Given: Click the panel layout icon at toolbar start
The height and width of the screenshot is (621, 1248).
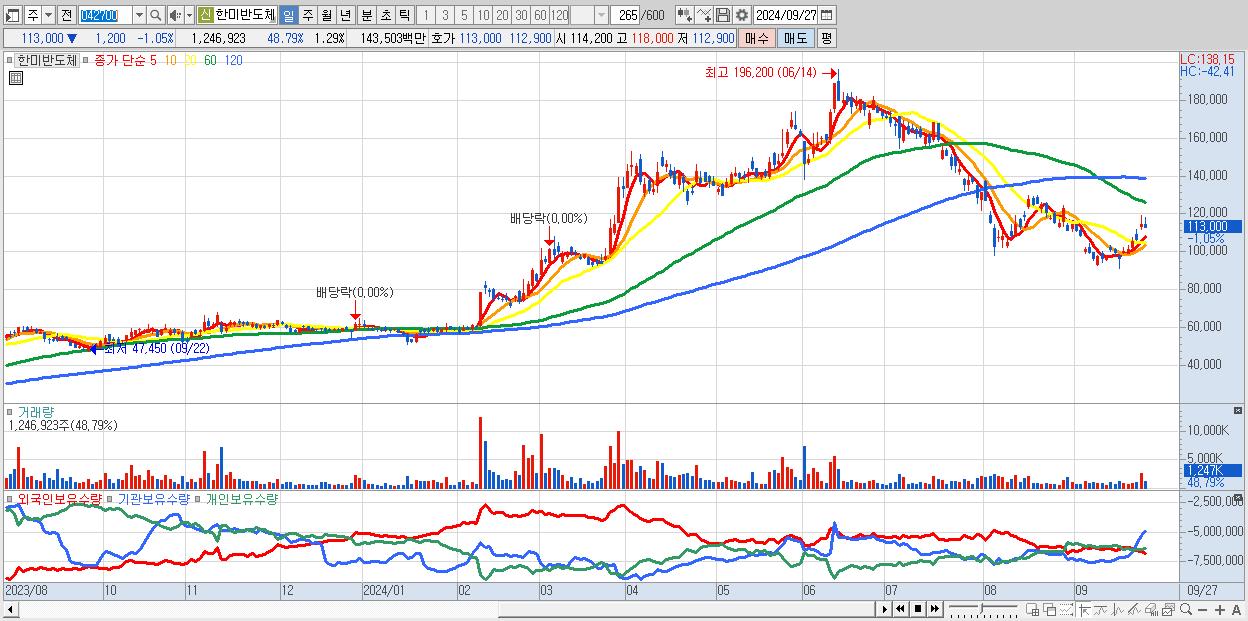Looking at the screenshot, I should tap(11, 15).
